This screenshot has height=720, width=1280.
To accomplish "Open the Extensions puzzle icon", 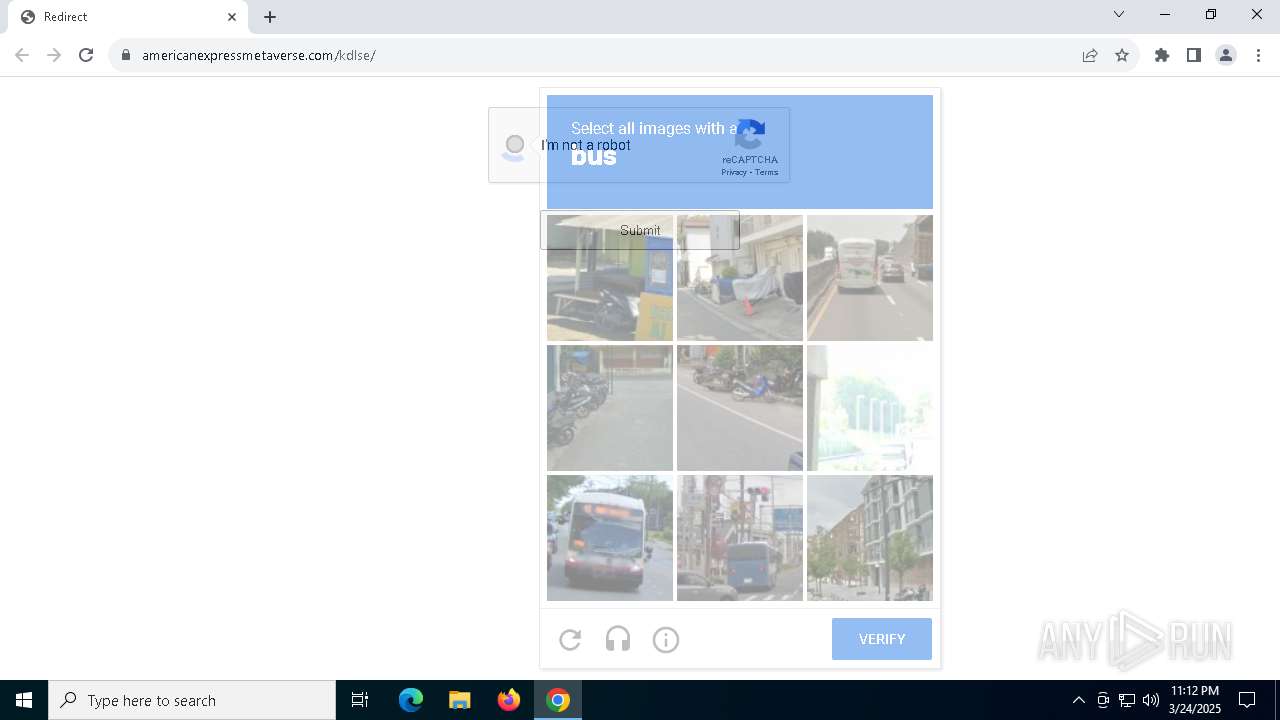I will pyautogui.click(x=1162, y=55).
